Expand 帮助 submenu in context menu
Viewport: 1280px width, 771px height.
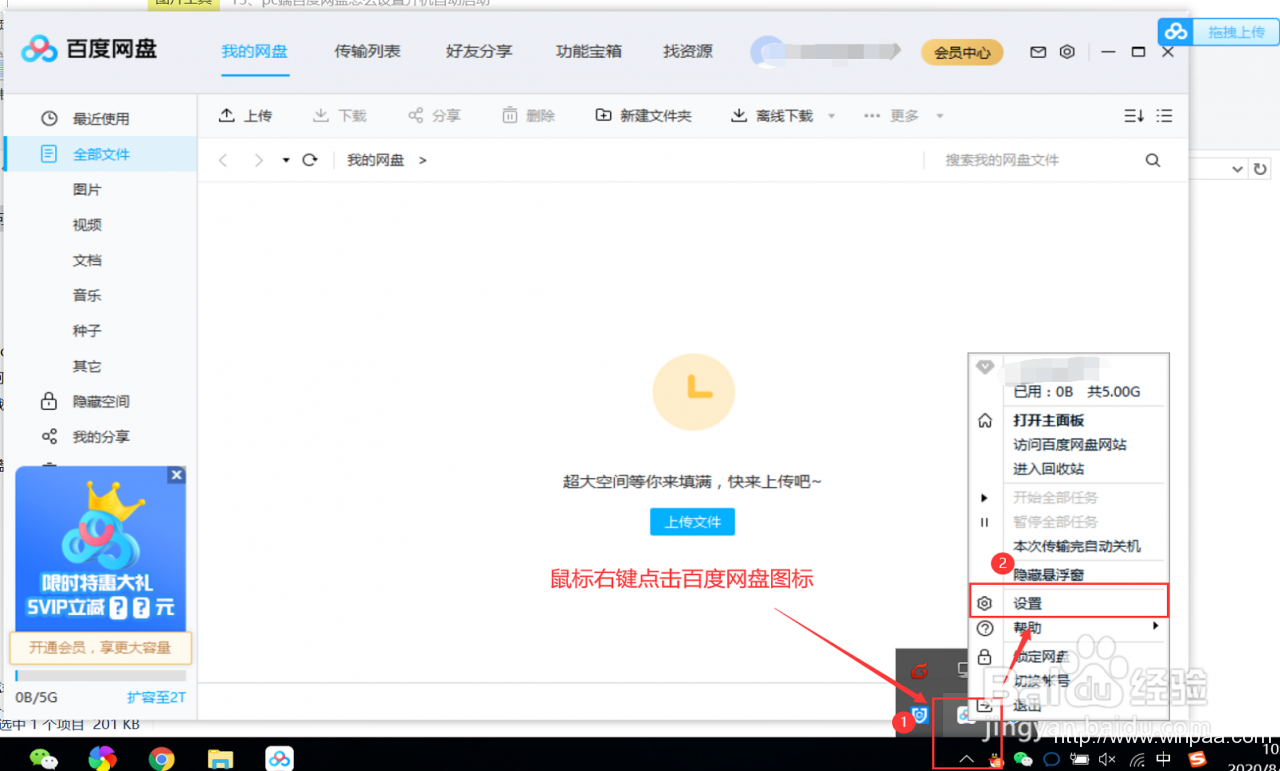coord(1069,628)
